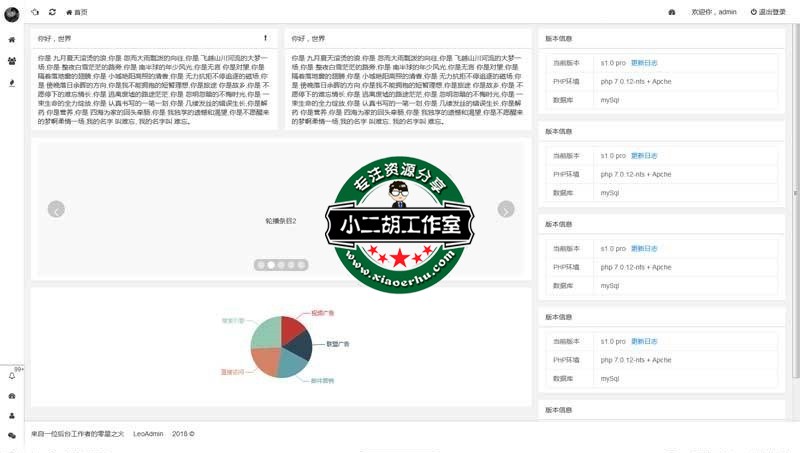Advance to next carousel slide
Screen dimensions: 800x453
pyautogui.click(x=506, y=210)
